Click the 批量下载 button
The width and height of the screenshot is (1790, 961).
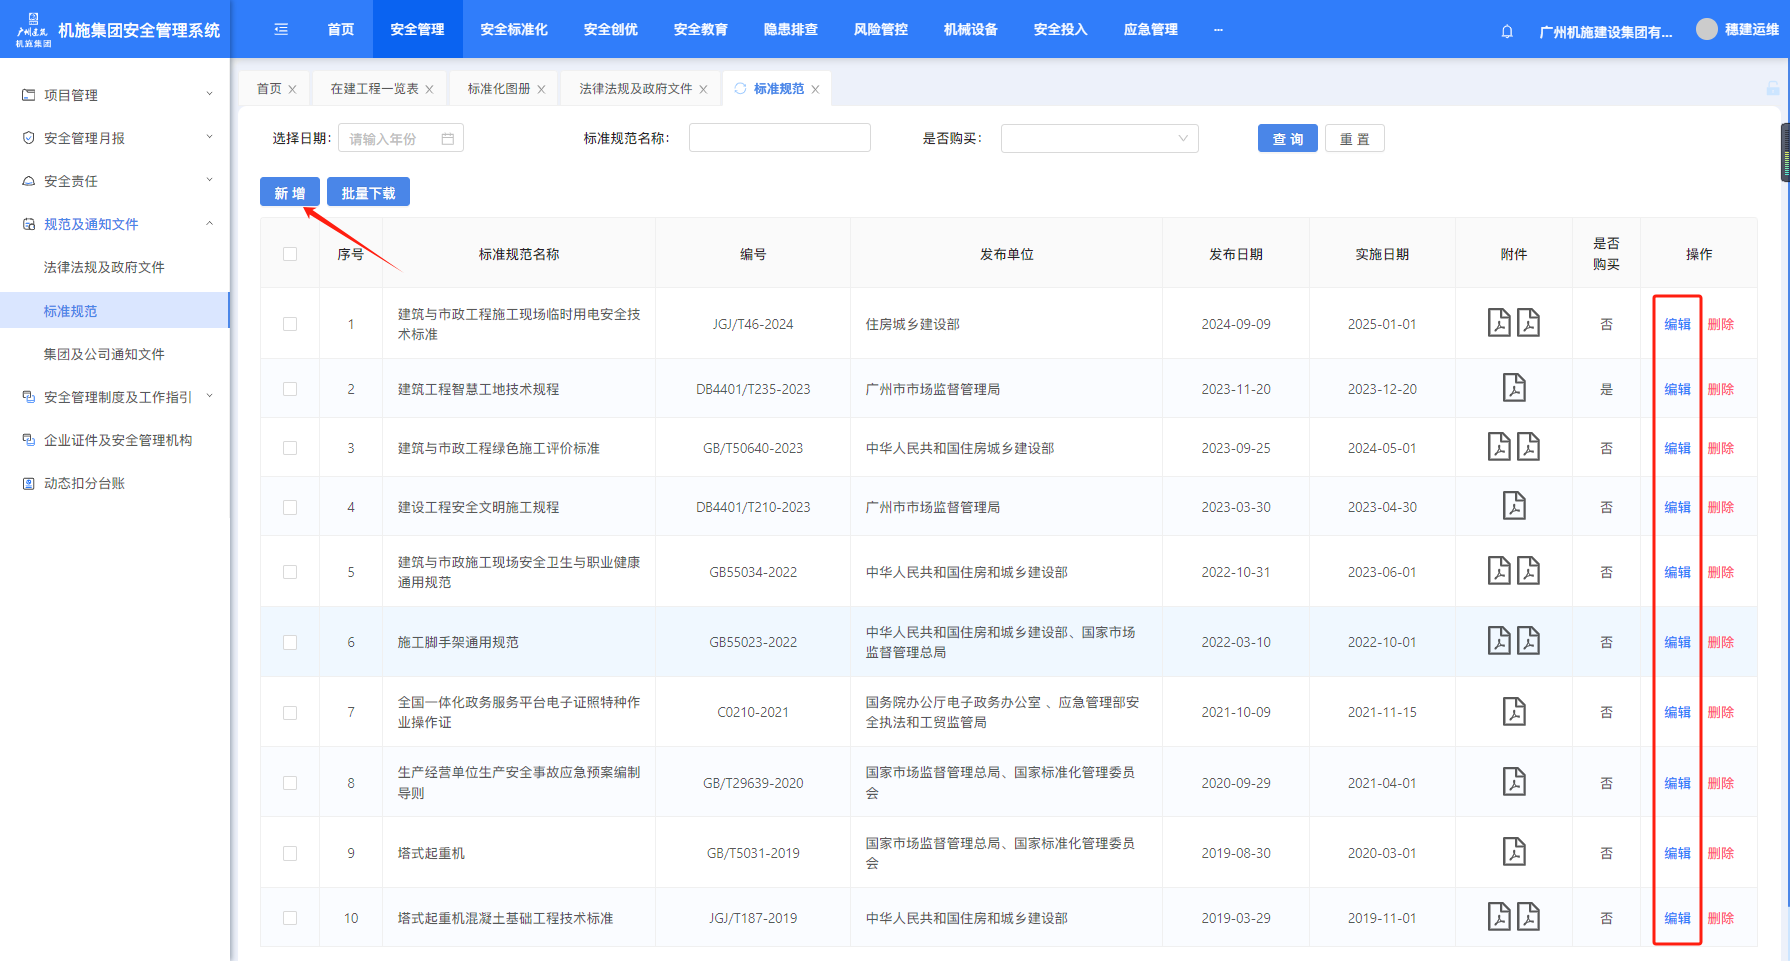pyautogui.click(x=368, y=193)
